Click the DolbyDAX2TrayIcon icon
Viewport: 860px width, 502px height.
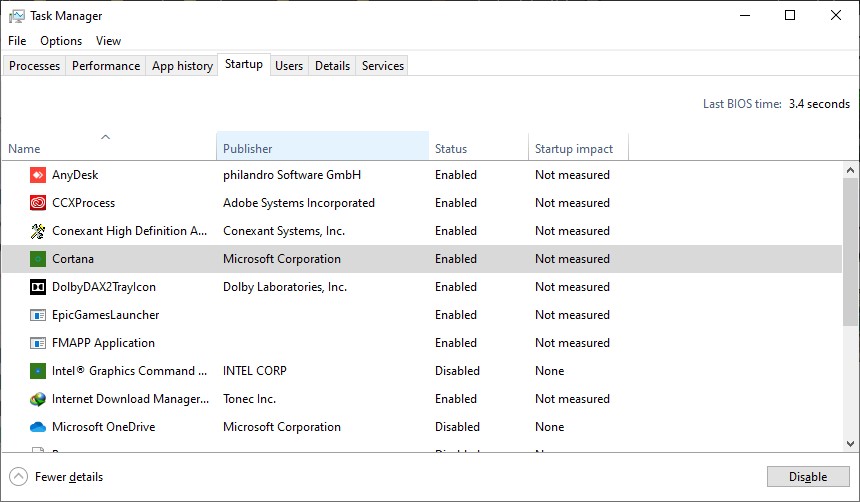(38, 287)
